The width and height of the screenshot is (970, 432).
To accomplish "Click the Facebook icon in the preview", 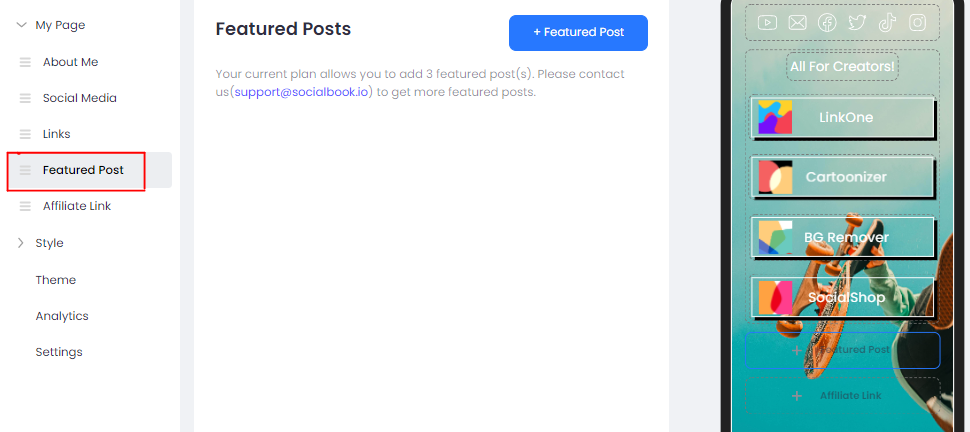I will point(827,22).
